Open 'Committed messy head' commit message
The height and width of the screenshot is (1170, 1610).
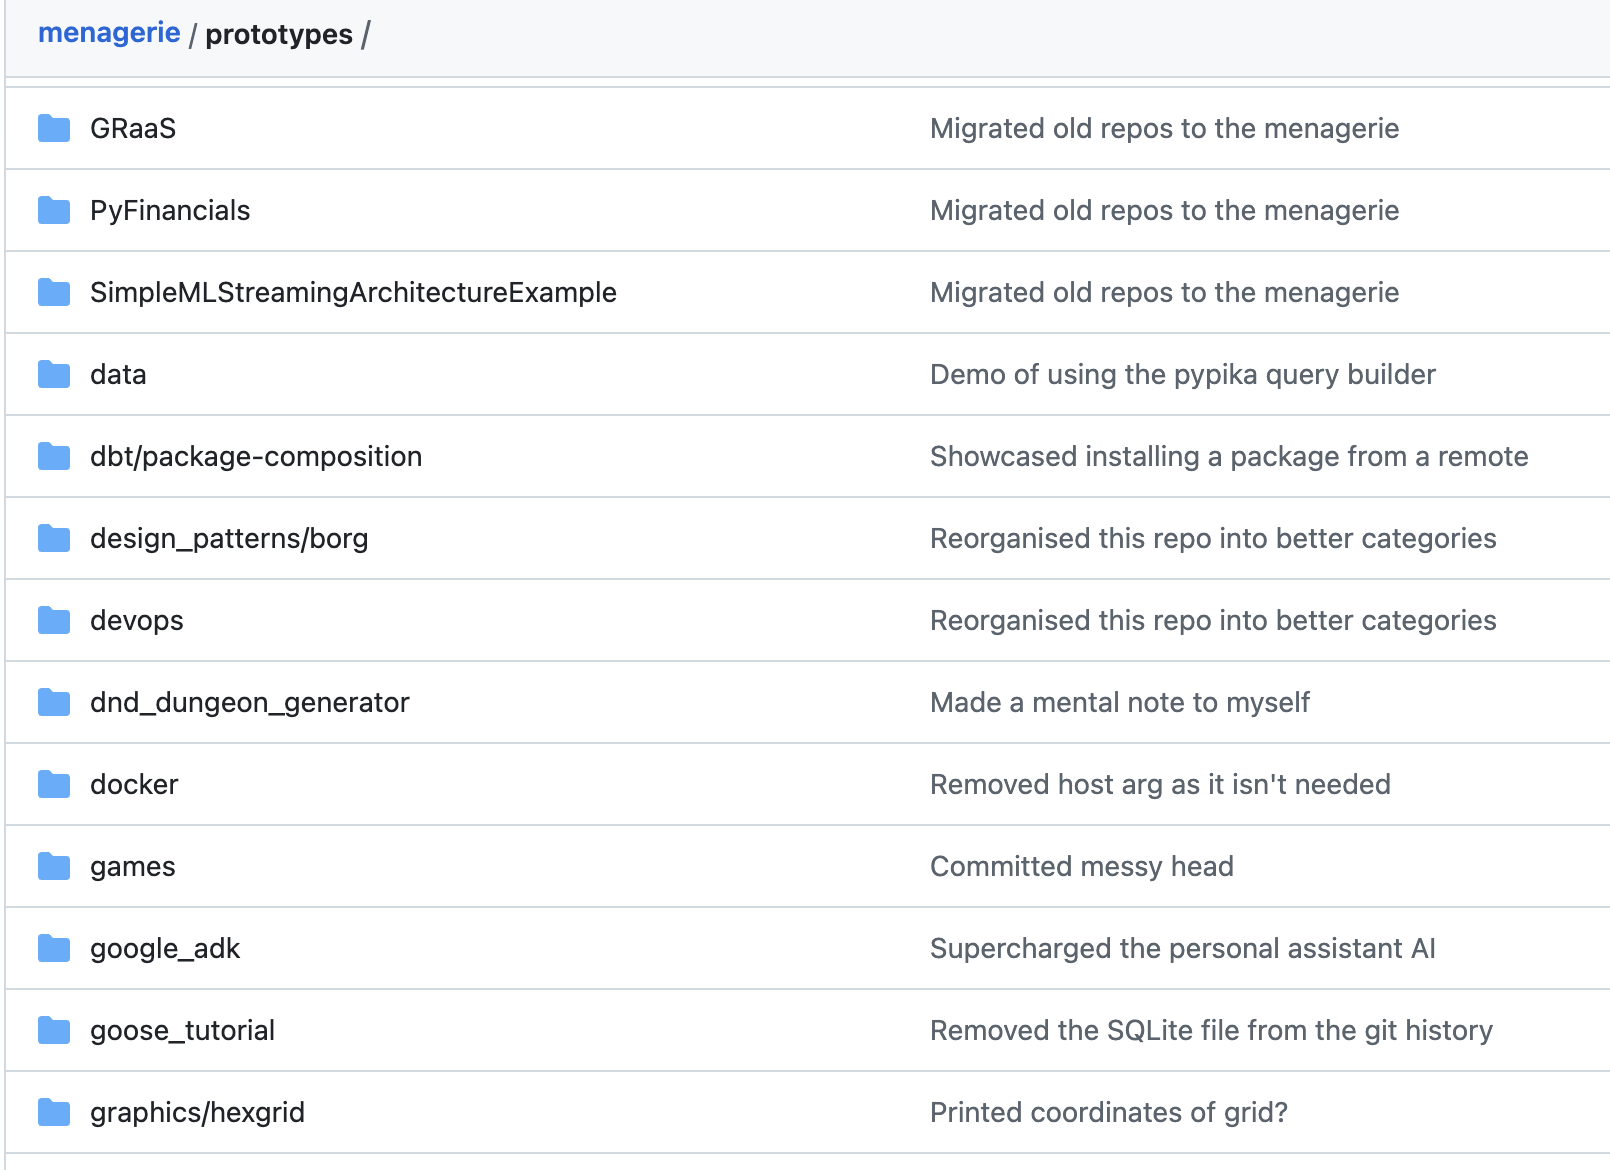1081,867
